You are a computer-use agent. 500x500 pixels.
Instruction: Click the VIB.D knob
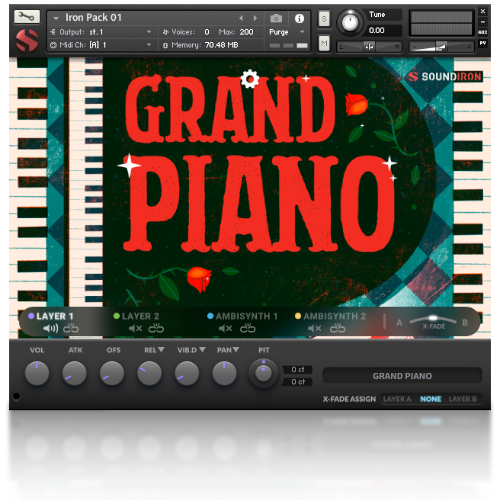click(187, 373)
